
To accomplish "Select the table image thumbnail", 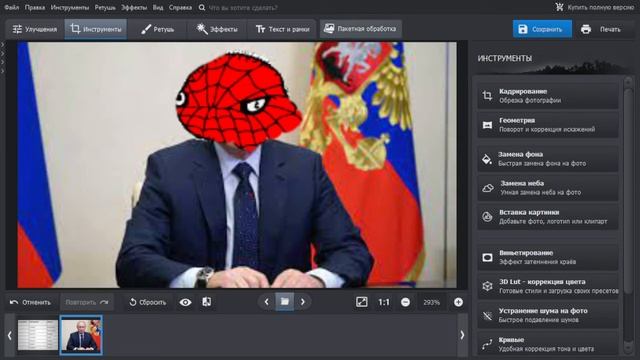I will tap(38, 335).
